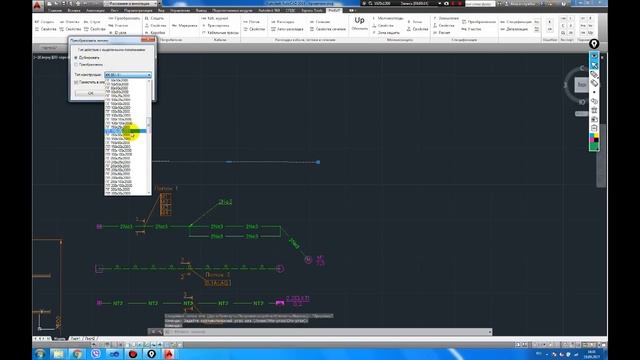
Task: Run the Авто раскладка tool
Action: point(287,29)
